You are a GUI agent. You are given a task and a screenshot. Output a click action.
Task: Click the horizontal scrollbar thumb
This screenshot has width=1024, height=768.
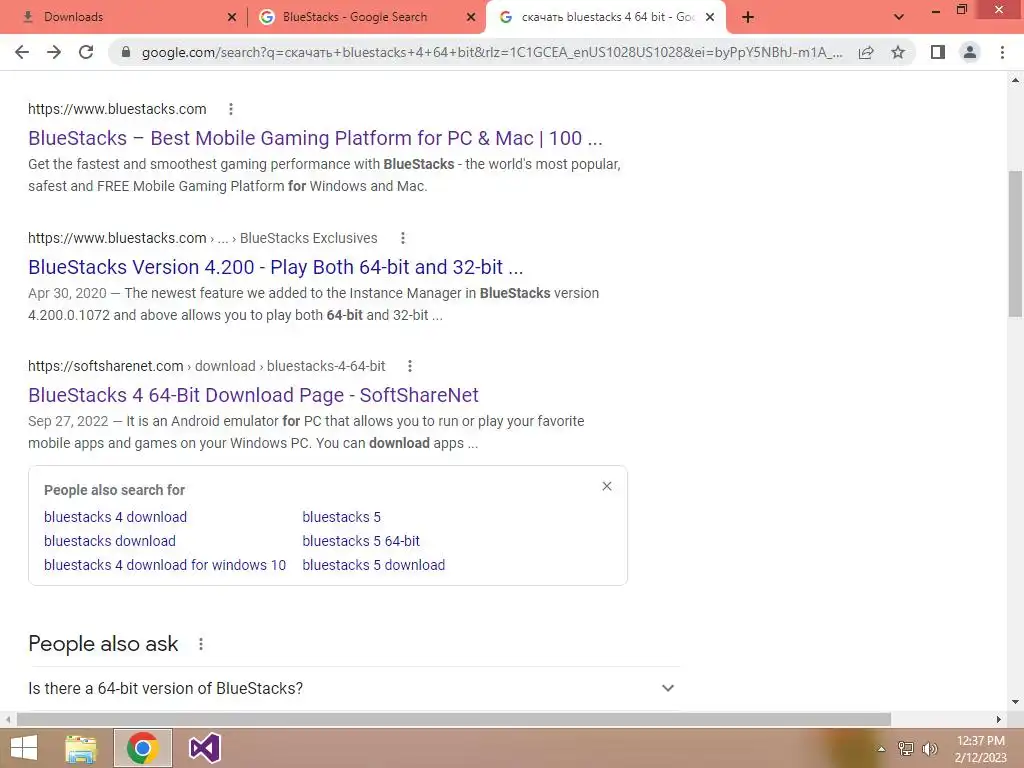pyautogui.click(x=454, y=719)
